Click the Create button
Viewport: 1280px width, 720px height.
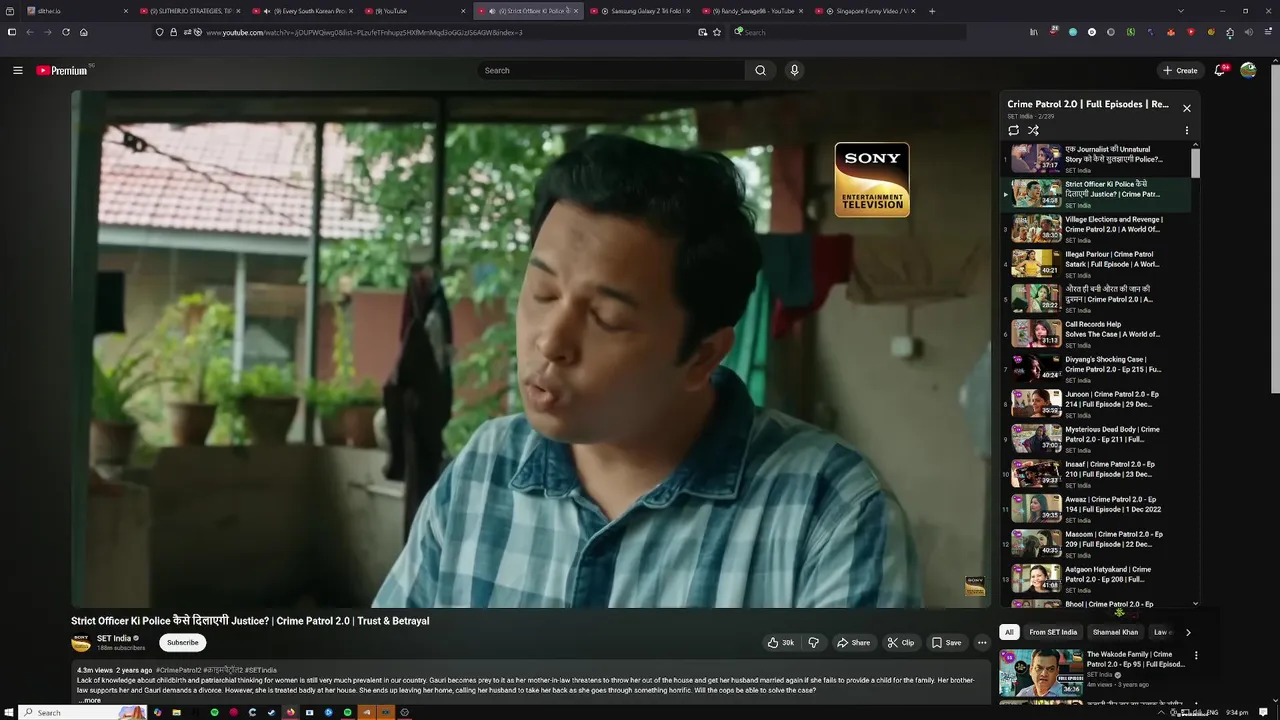click(x=1180, y=70)
